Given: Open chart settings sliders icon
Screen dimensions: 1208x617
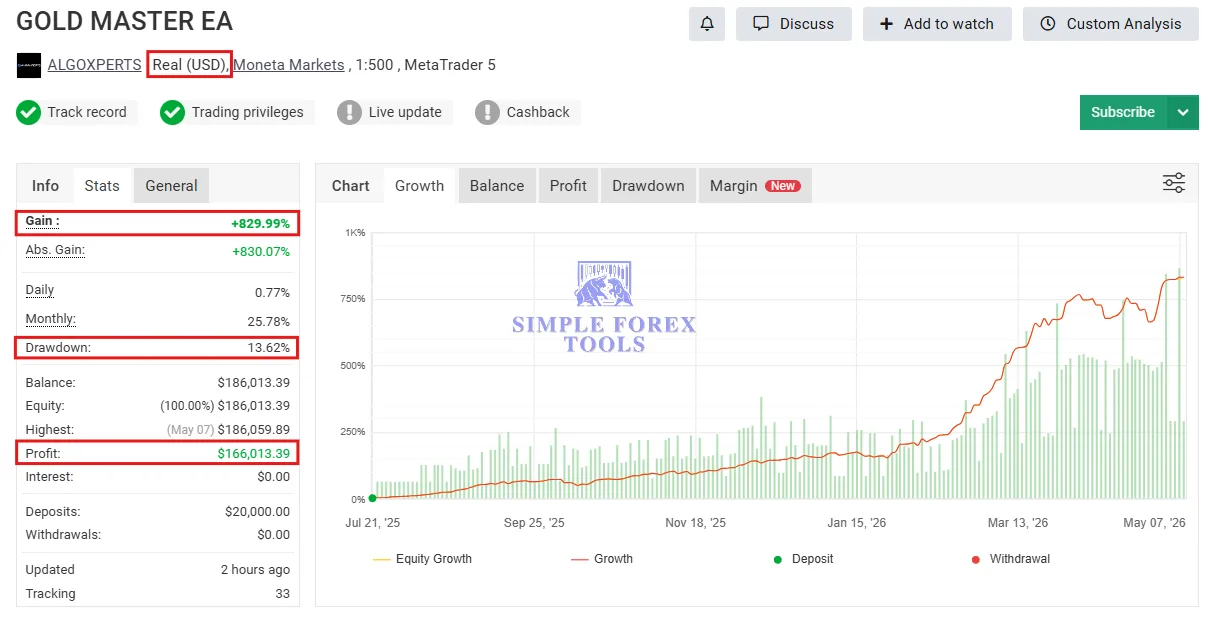Looking at the screenshot, I should (1174, 184).
